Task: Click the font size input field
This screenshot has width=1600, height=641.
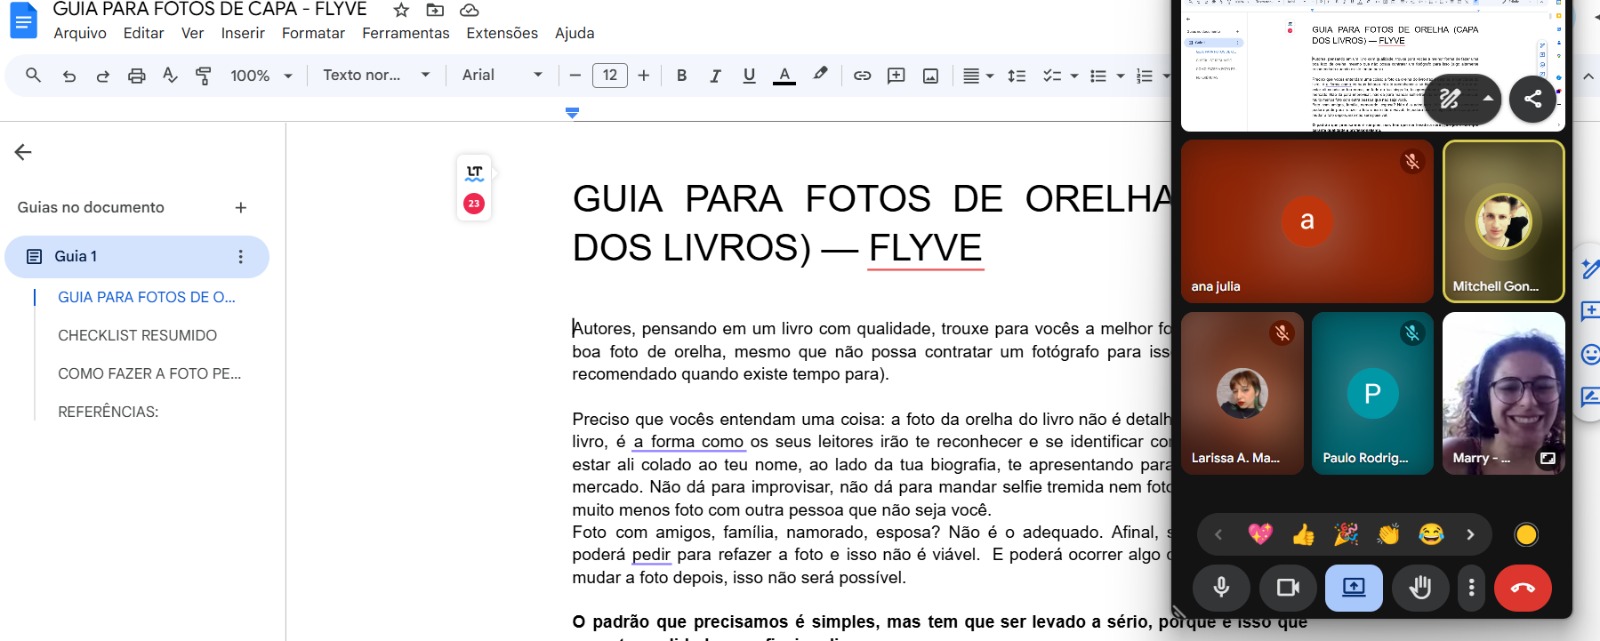Action: coord(609,75)
